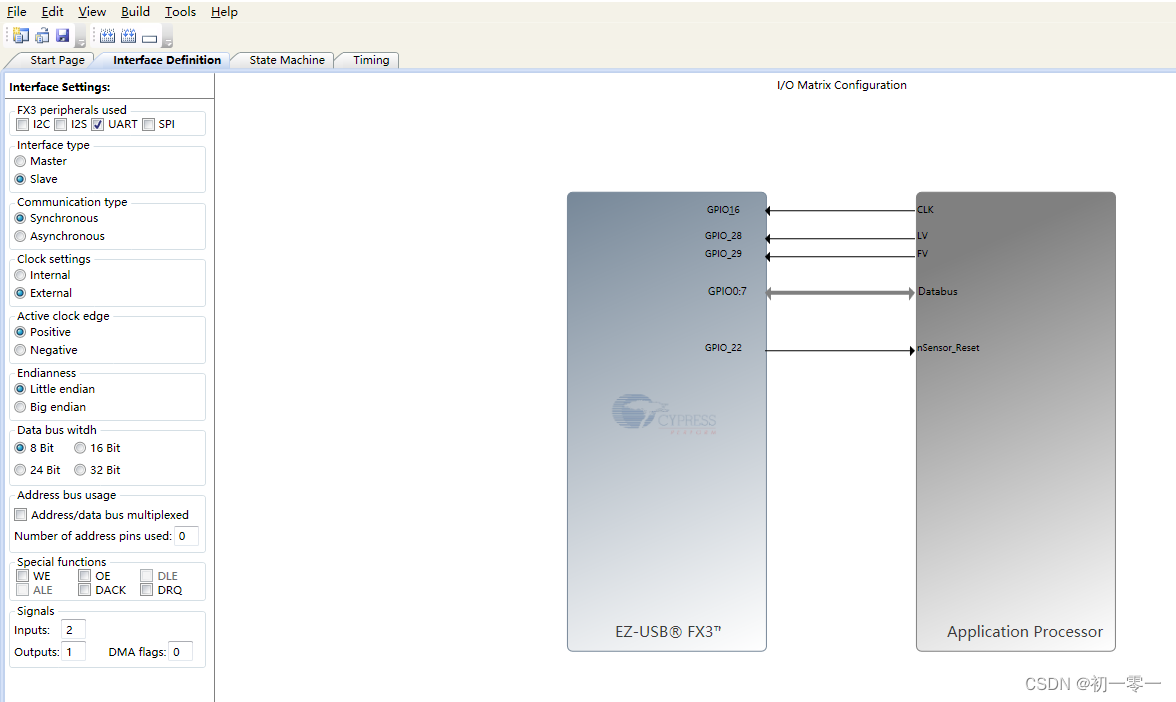Check Address/data bus multiplexed
1176x702 pixels.
(21, 514)
